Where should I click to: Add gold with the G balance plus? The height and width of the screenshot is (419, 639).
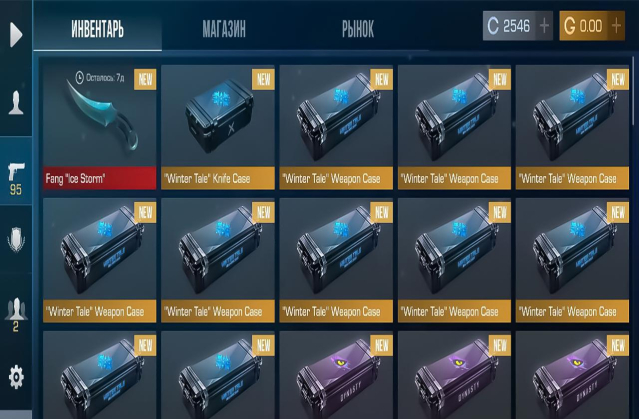tap(616, 26)
